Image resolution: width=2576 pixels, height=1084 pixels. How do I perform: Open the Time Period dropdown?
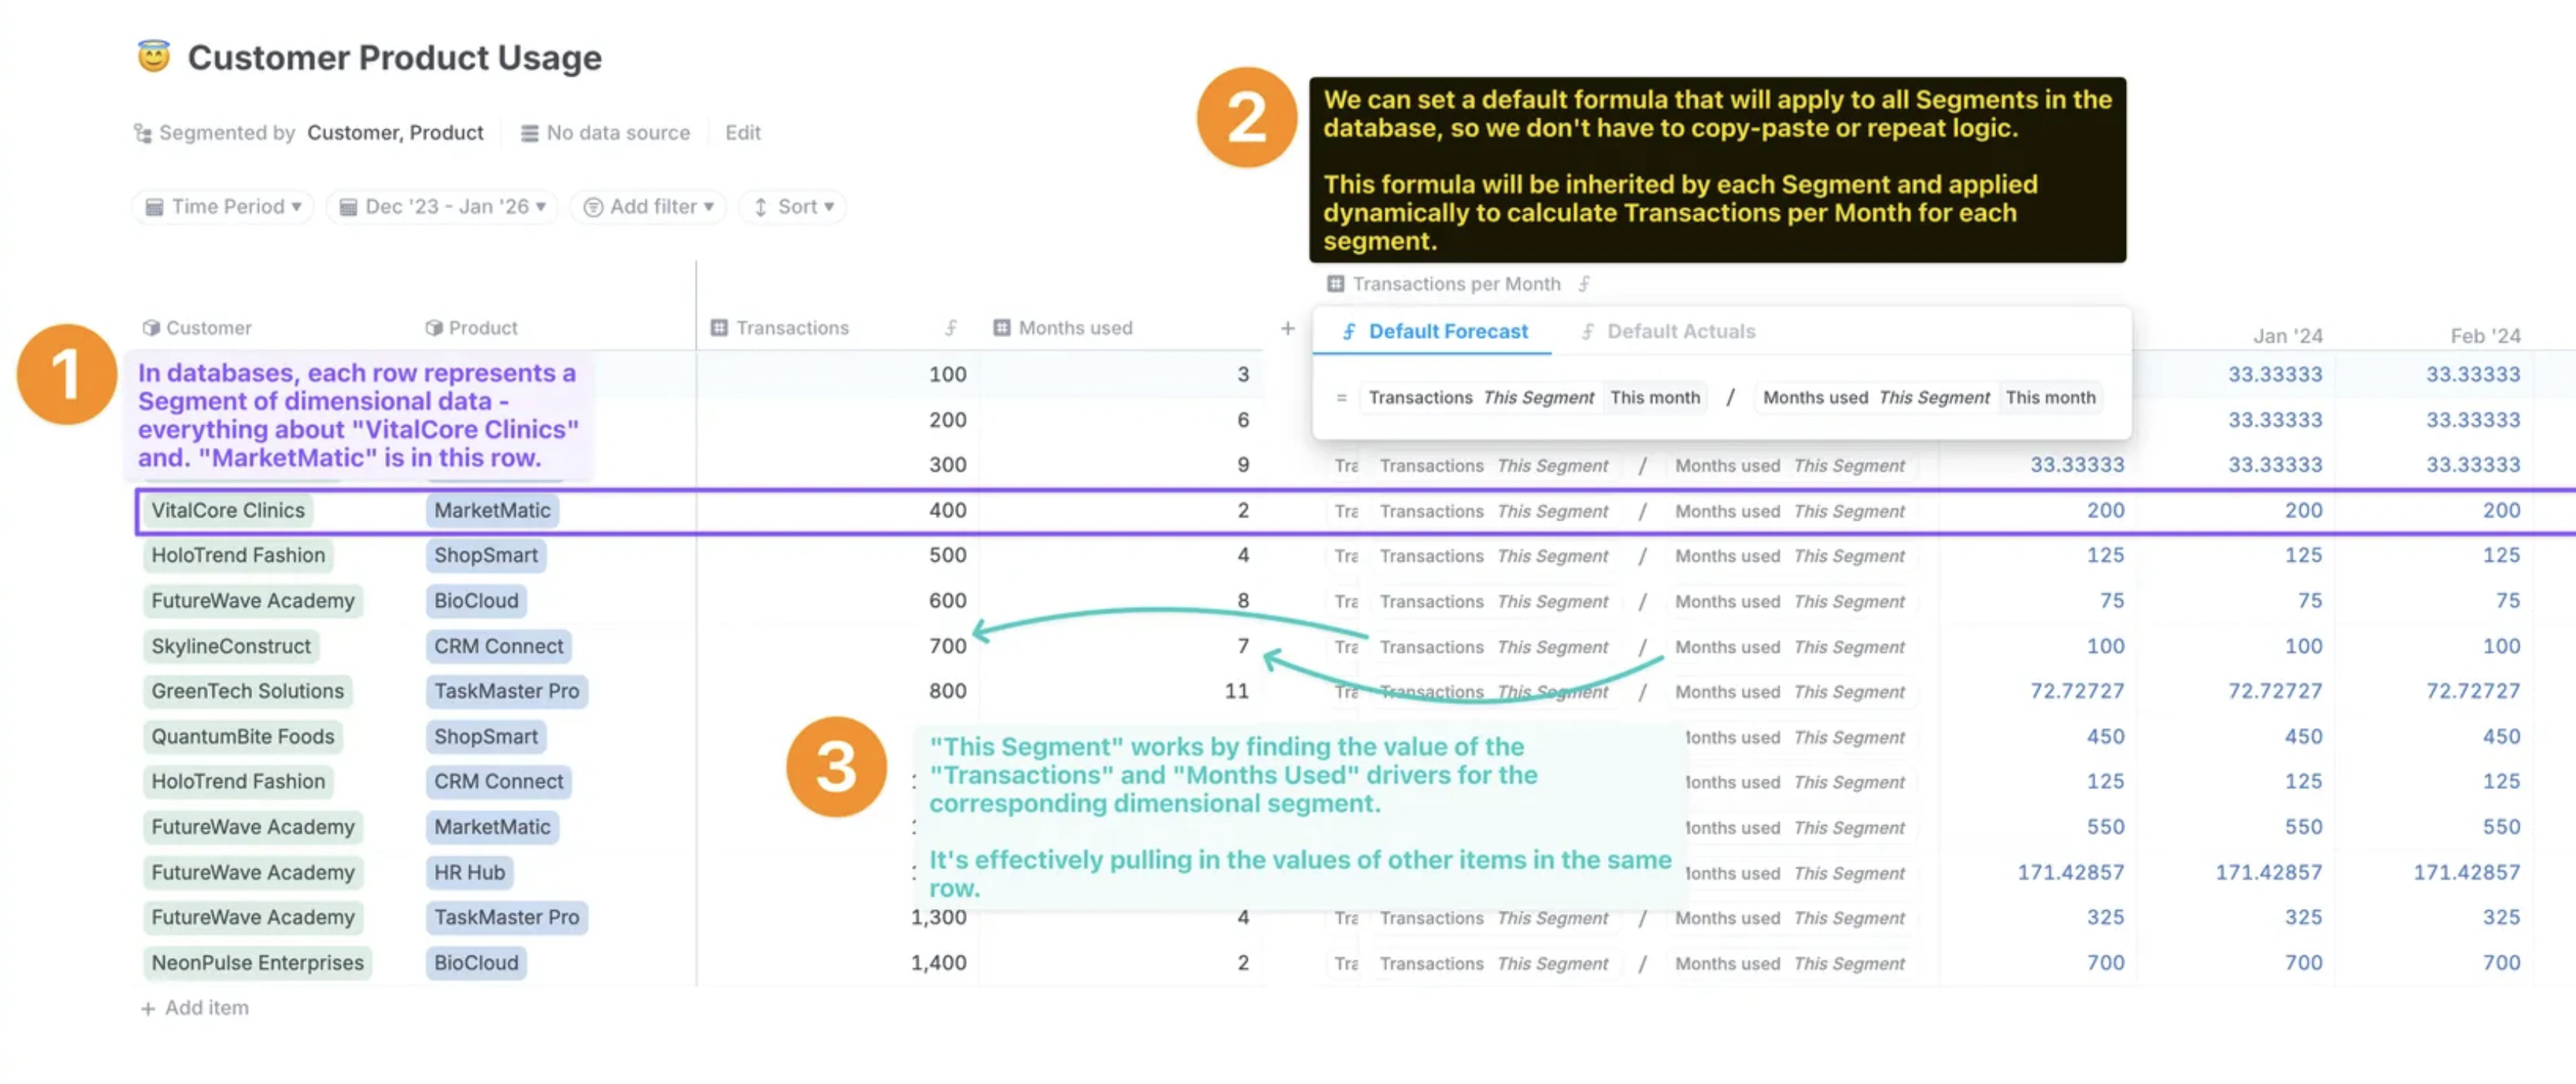tap(223, 207)
